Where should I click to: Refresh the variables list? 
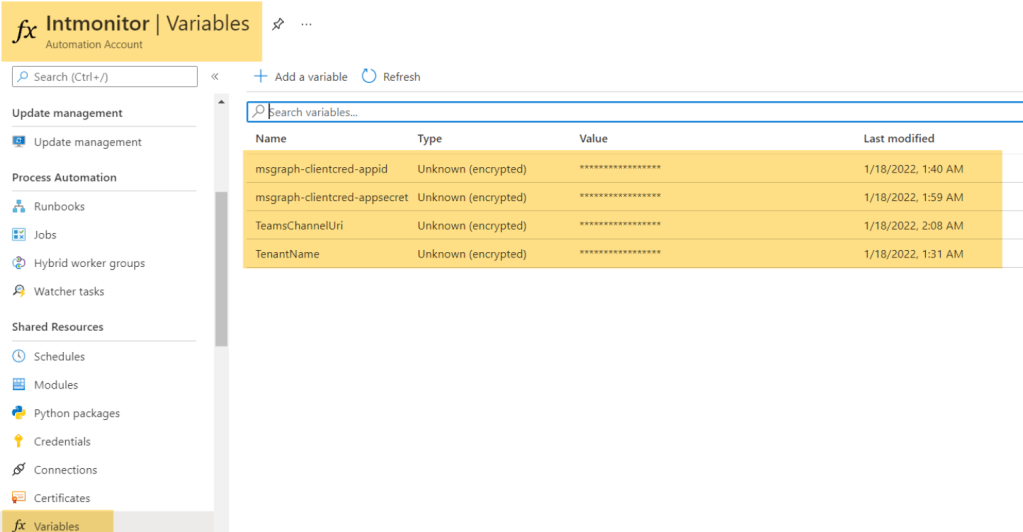tap(391, 77)
